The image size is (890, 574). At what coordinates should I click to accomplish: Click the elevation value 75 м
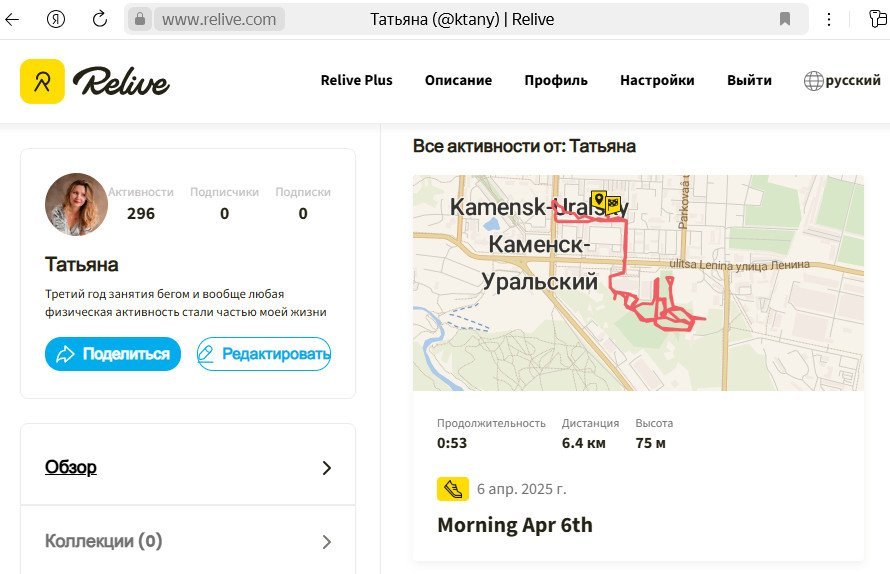pos(650,443)
